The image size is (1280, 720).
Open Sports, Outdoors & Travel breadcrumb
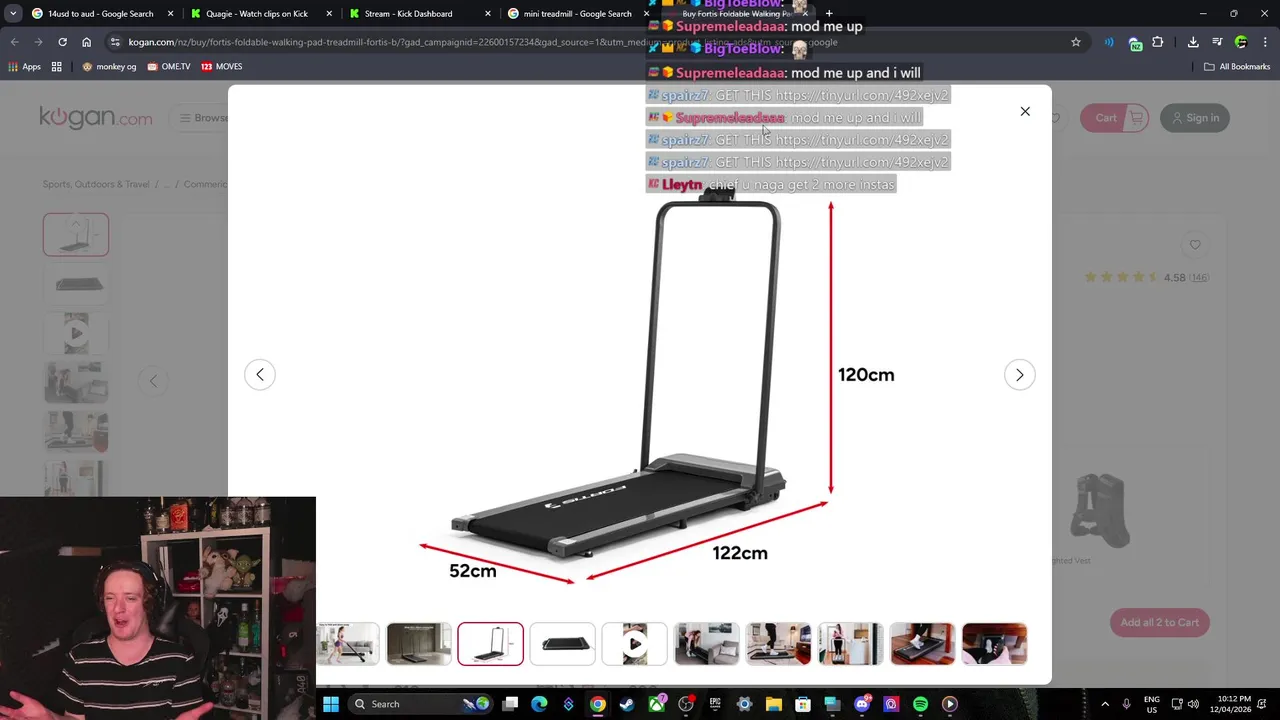[96, 184]
